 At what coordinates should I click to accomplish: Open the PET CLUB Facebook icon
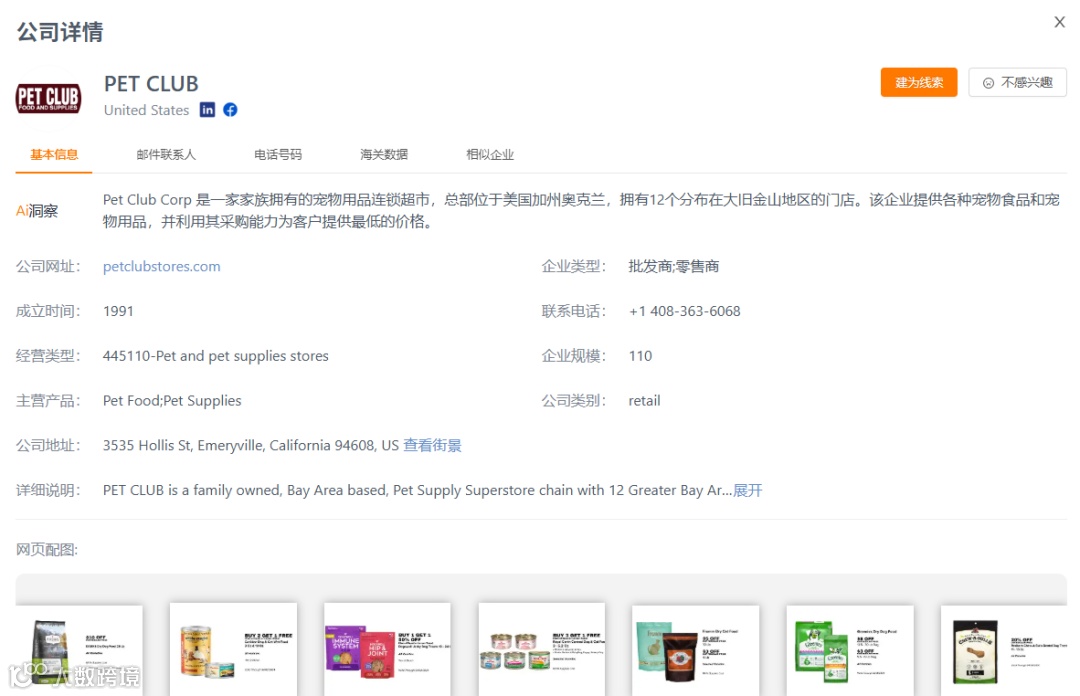230,110
